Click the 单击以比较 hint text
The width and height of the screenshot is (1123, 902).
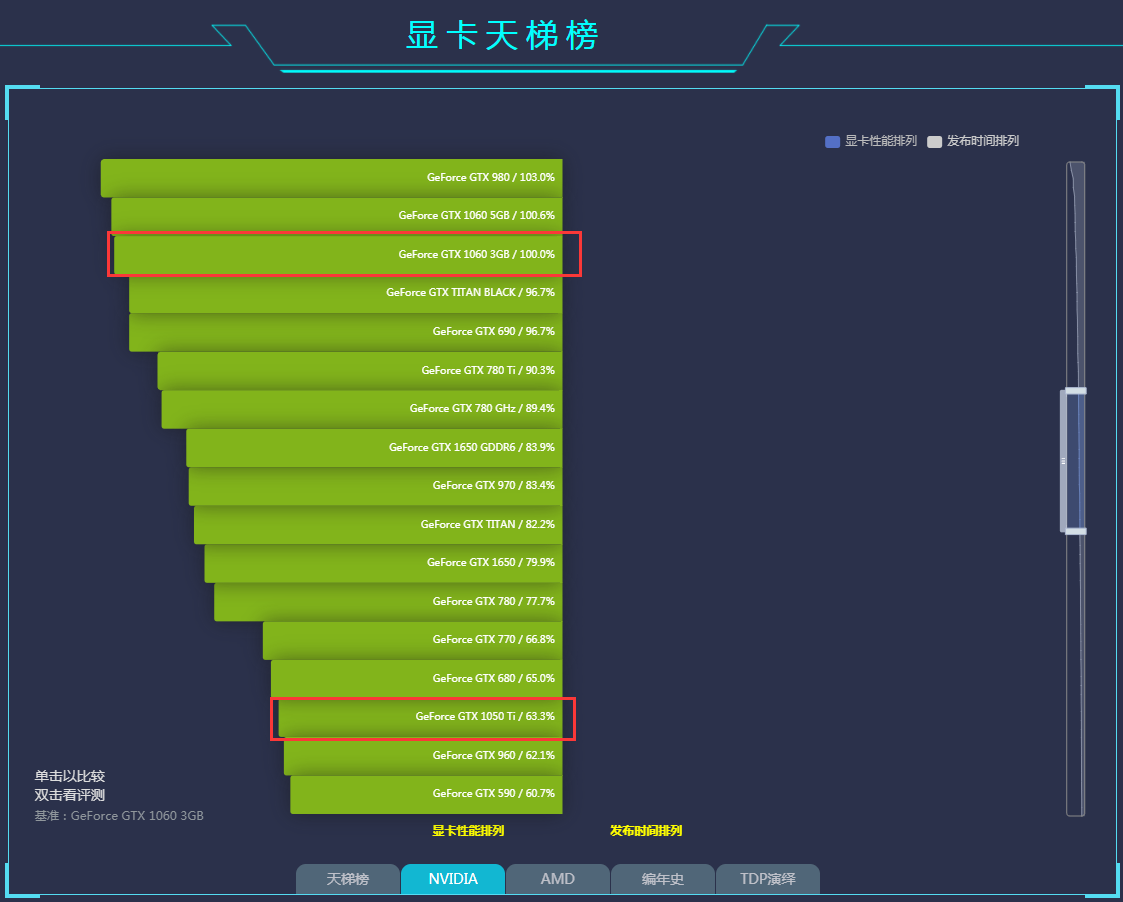point(70,777)
